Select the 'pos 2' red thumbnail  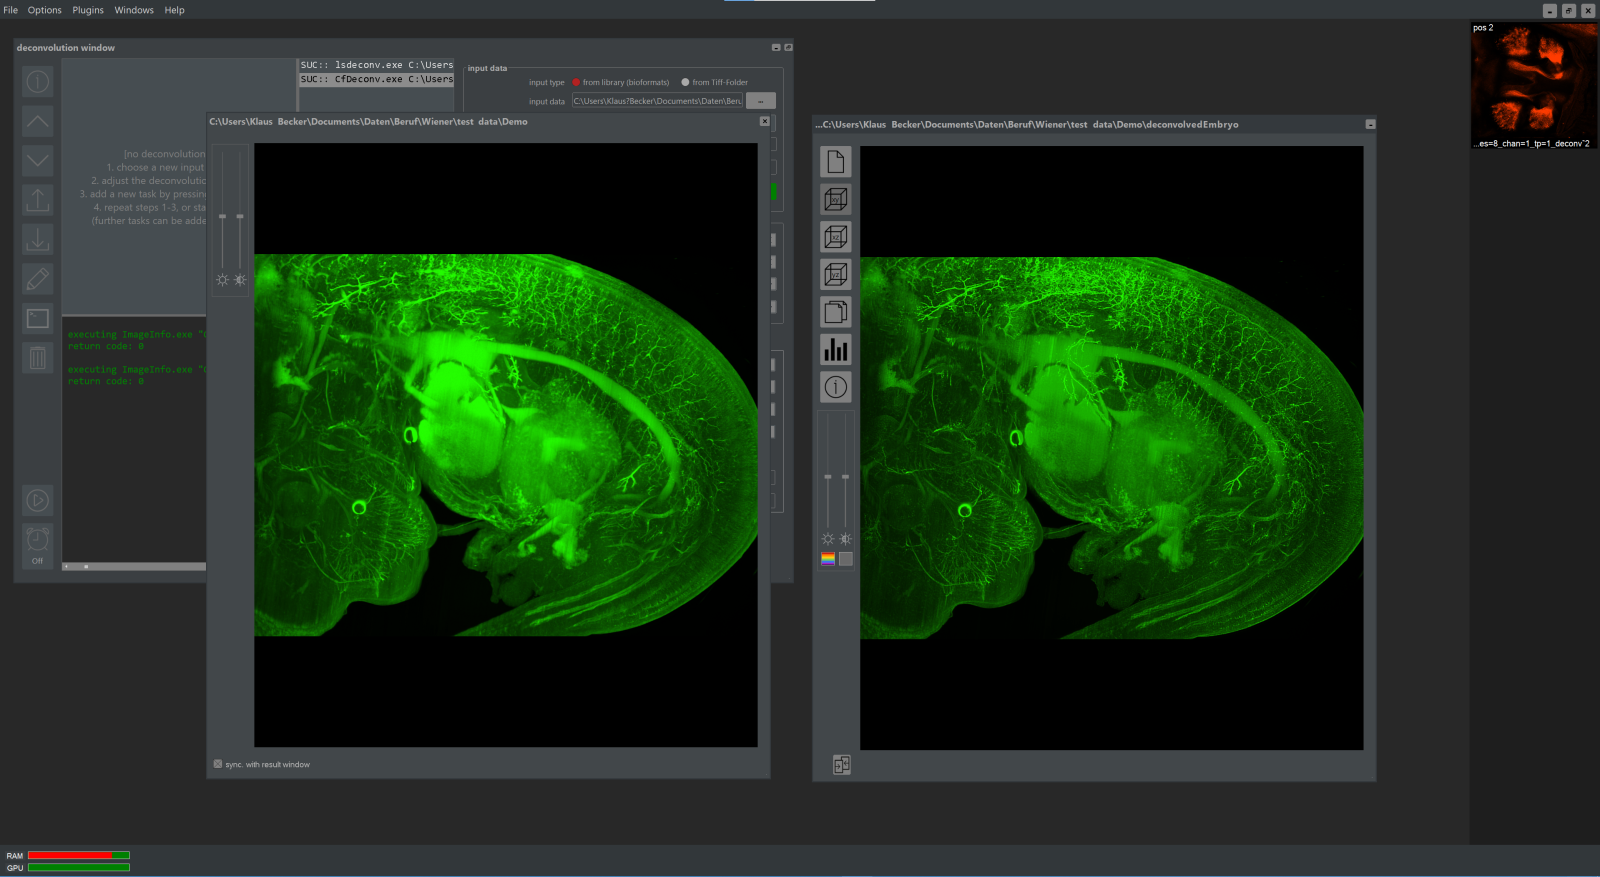coord(1533,86)
